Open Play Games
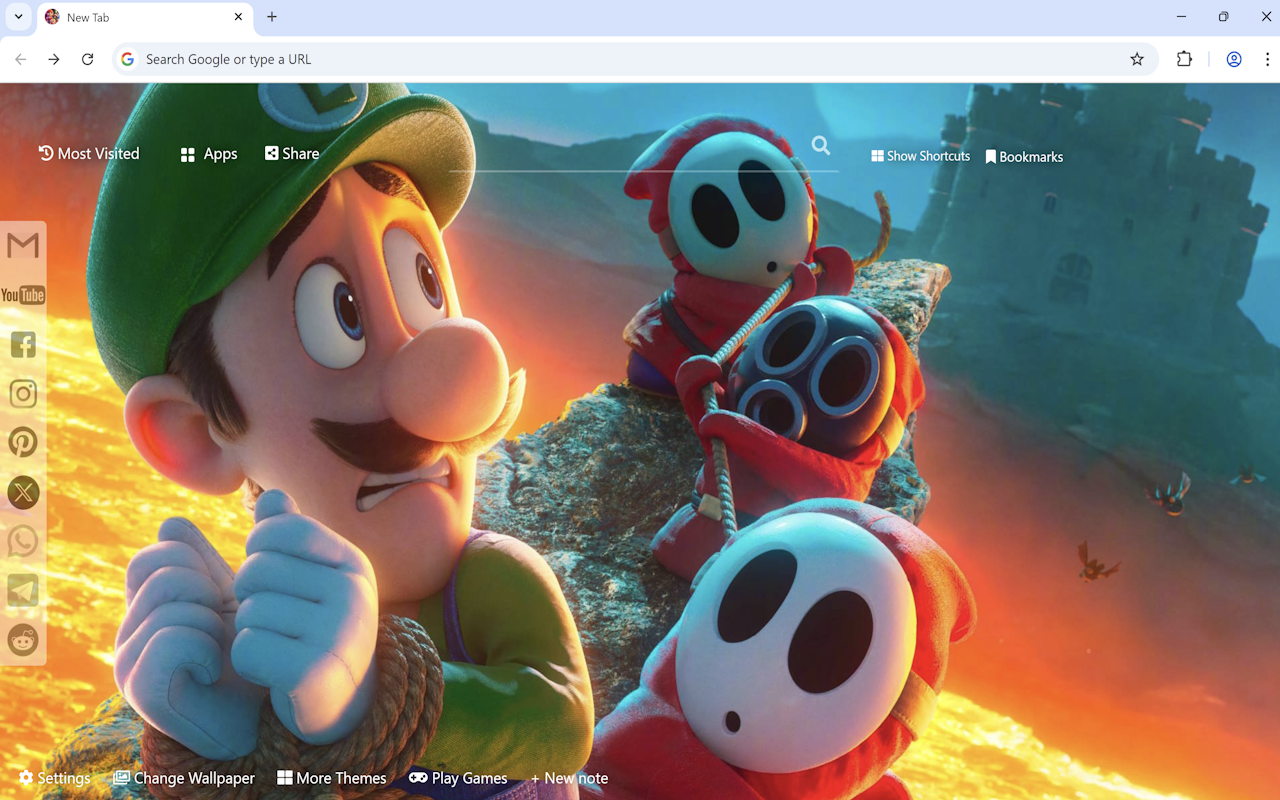Viewport: 1280px width, 800px height. point(458,777)
